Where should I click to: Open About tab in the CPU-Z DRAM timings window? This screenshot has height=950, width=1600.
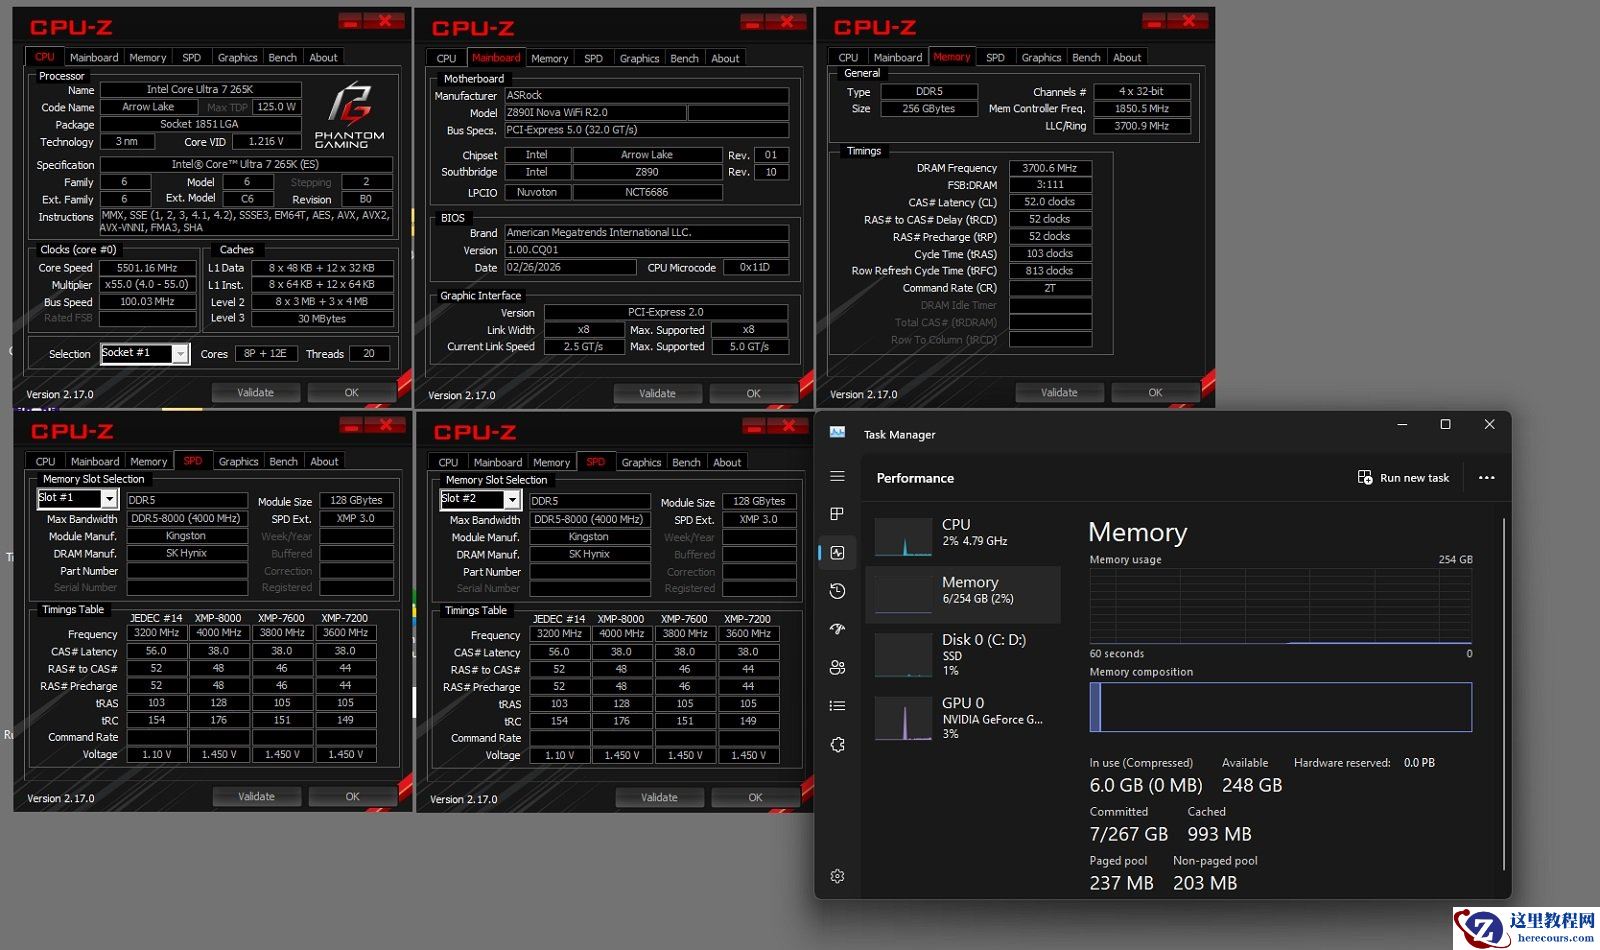pos(1127,57)
